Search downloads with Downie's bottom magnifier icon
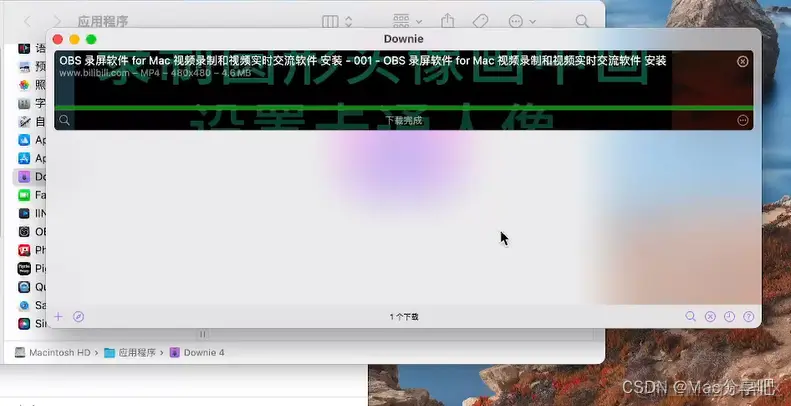Screen dimensions: 791x406 [691, 317]
